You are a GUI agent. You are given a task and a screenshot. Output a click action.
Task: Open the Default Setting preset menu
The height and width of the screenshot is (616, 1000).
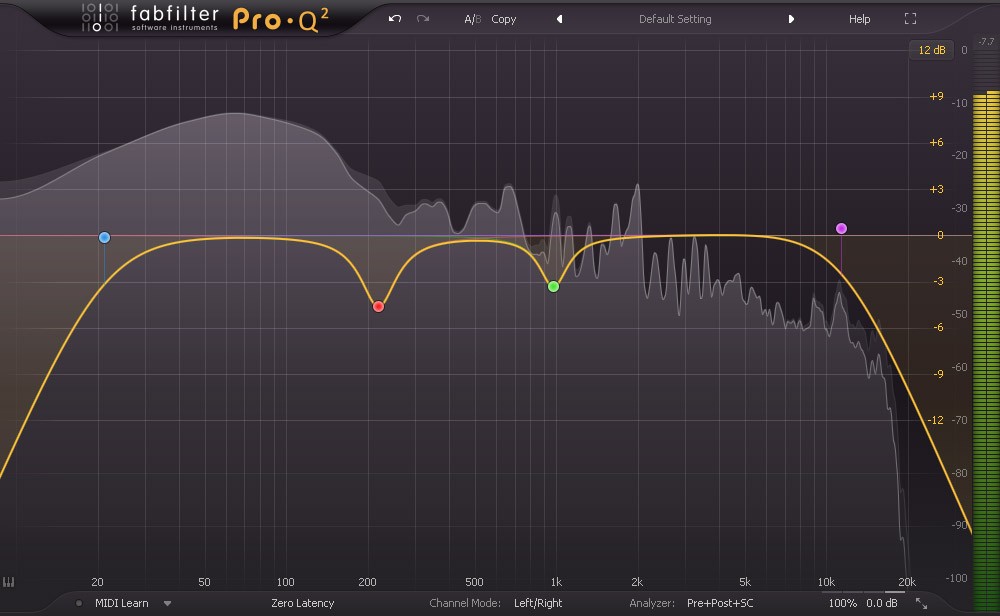[675, 19]
